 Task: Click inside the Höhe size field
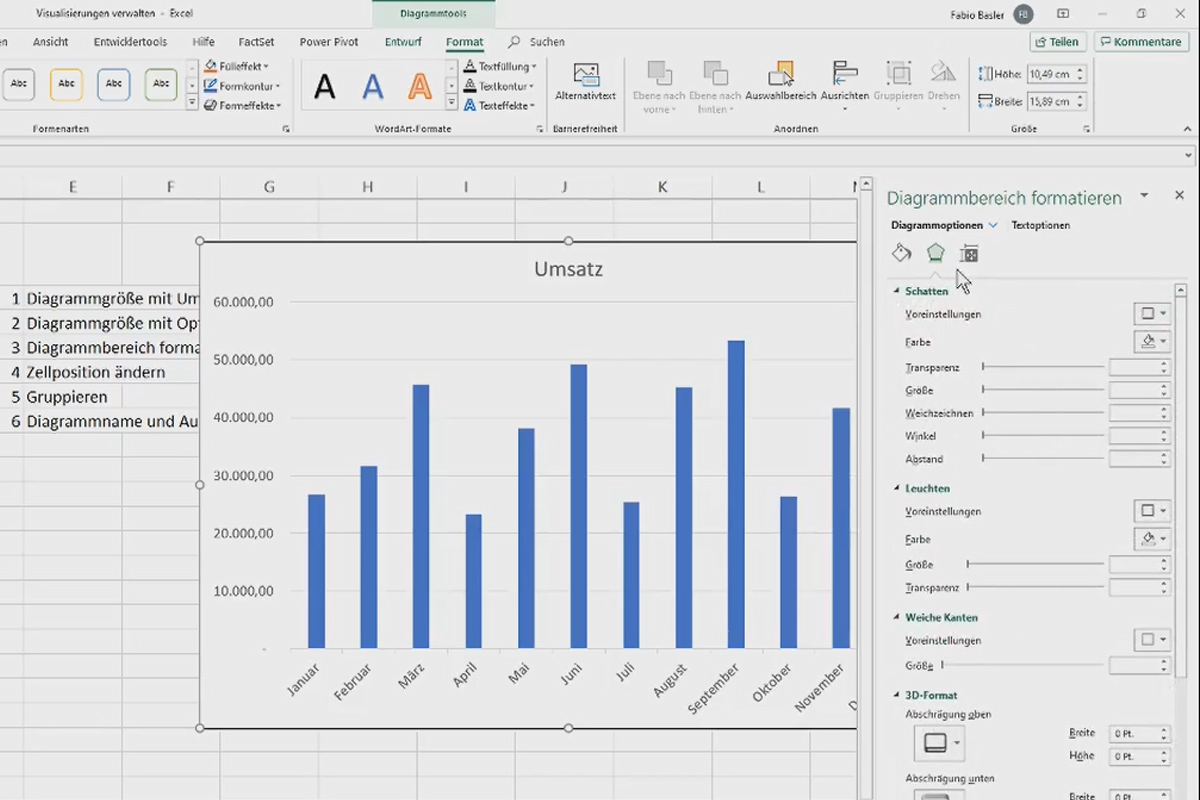(1050, 73)
